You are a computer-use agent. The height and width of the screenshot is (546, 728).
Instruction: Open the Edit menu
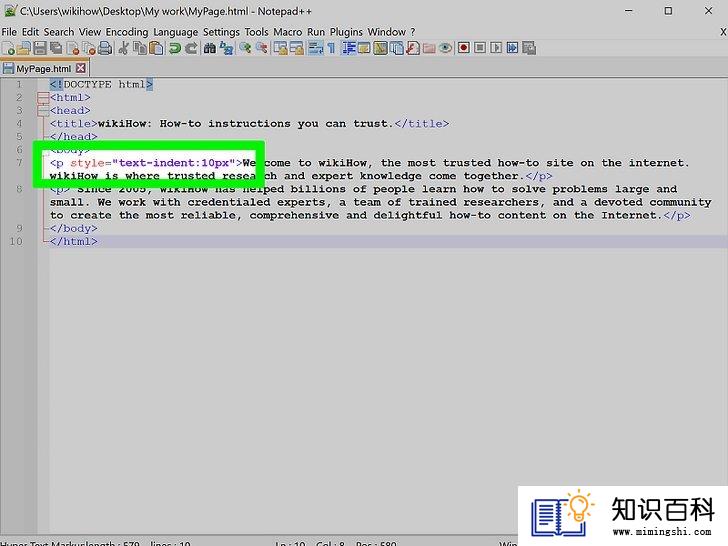(31, 32)
